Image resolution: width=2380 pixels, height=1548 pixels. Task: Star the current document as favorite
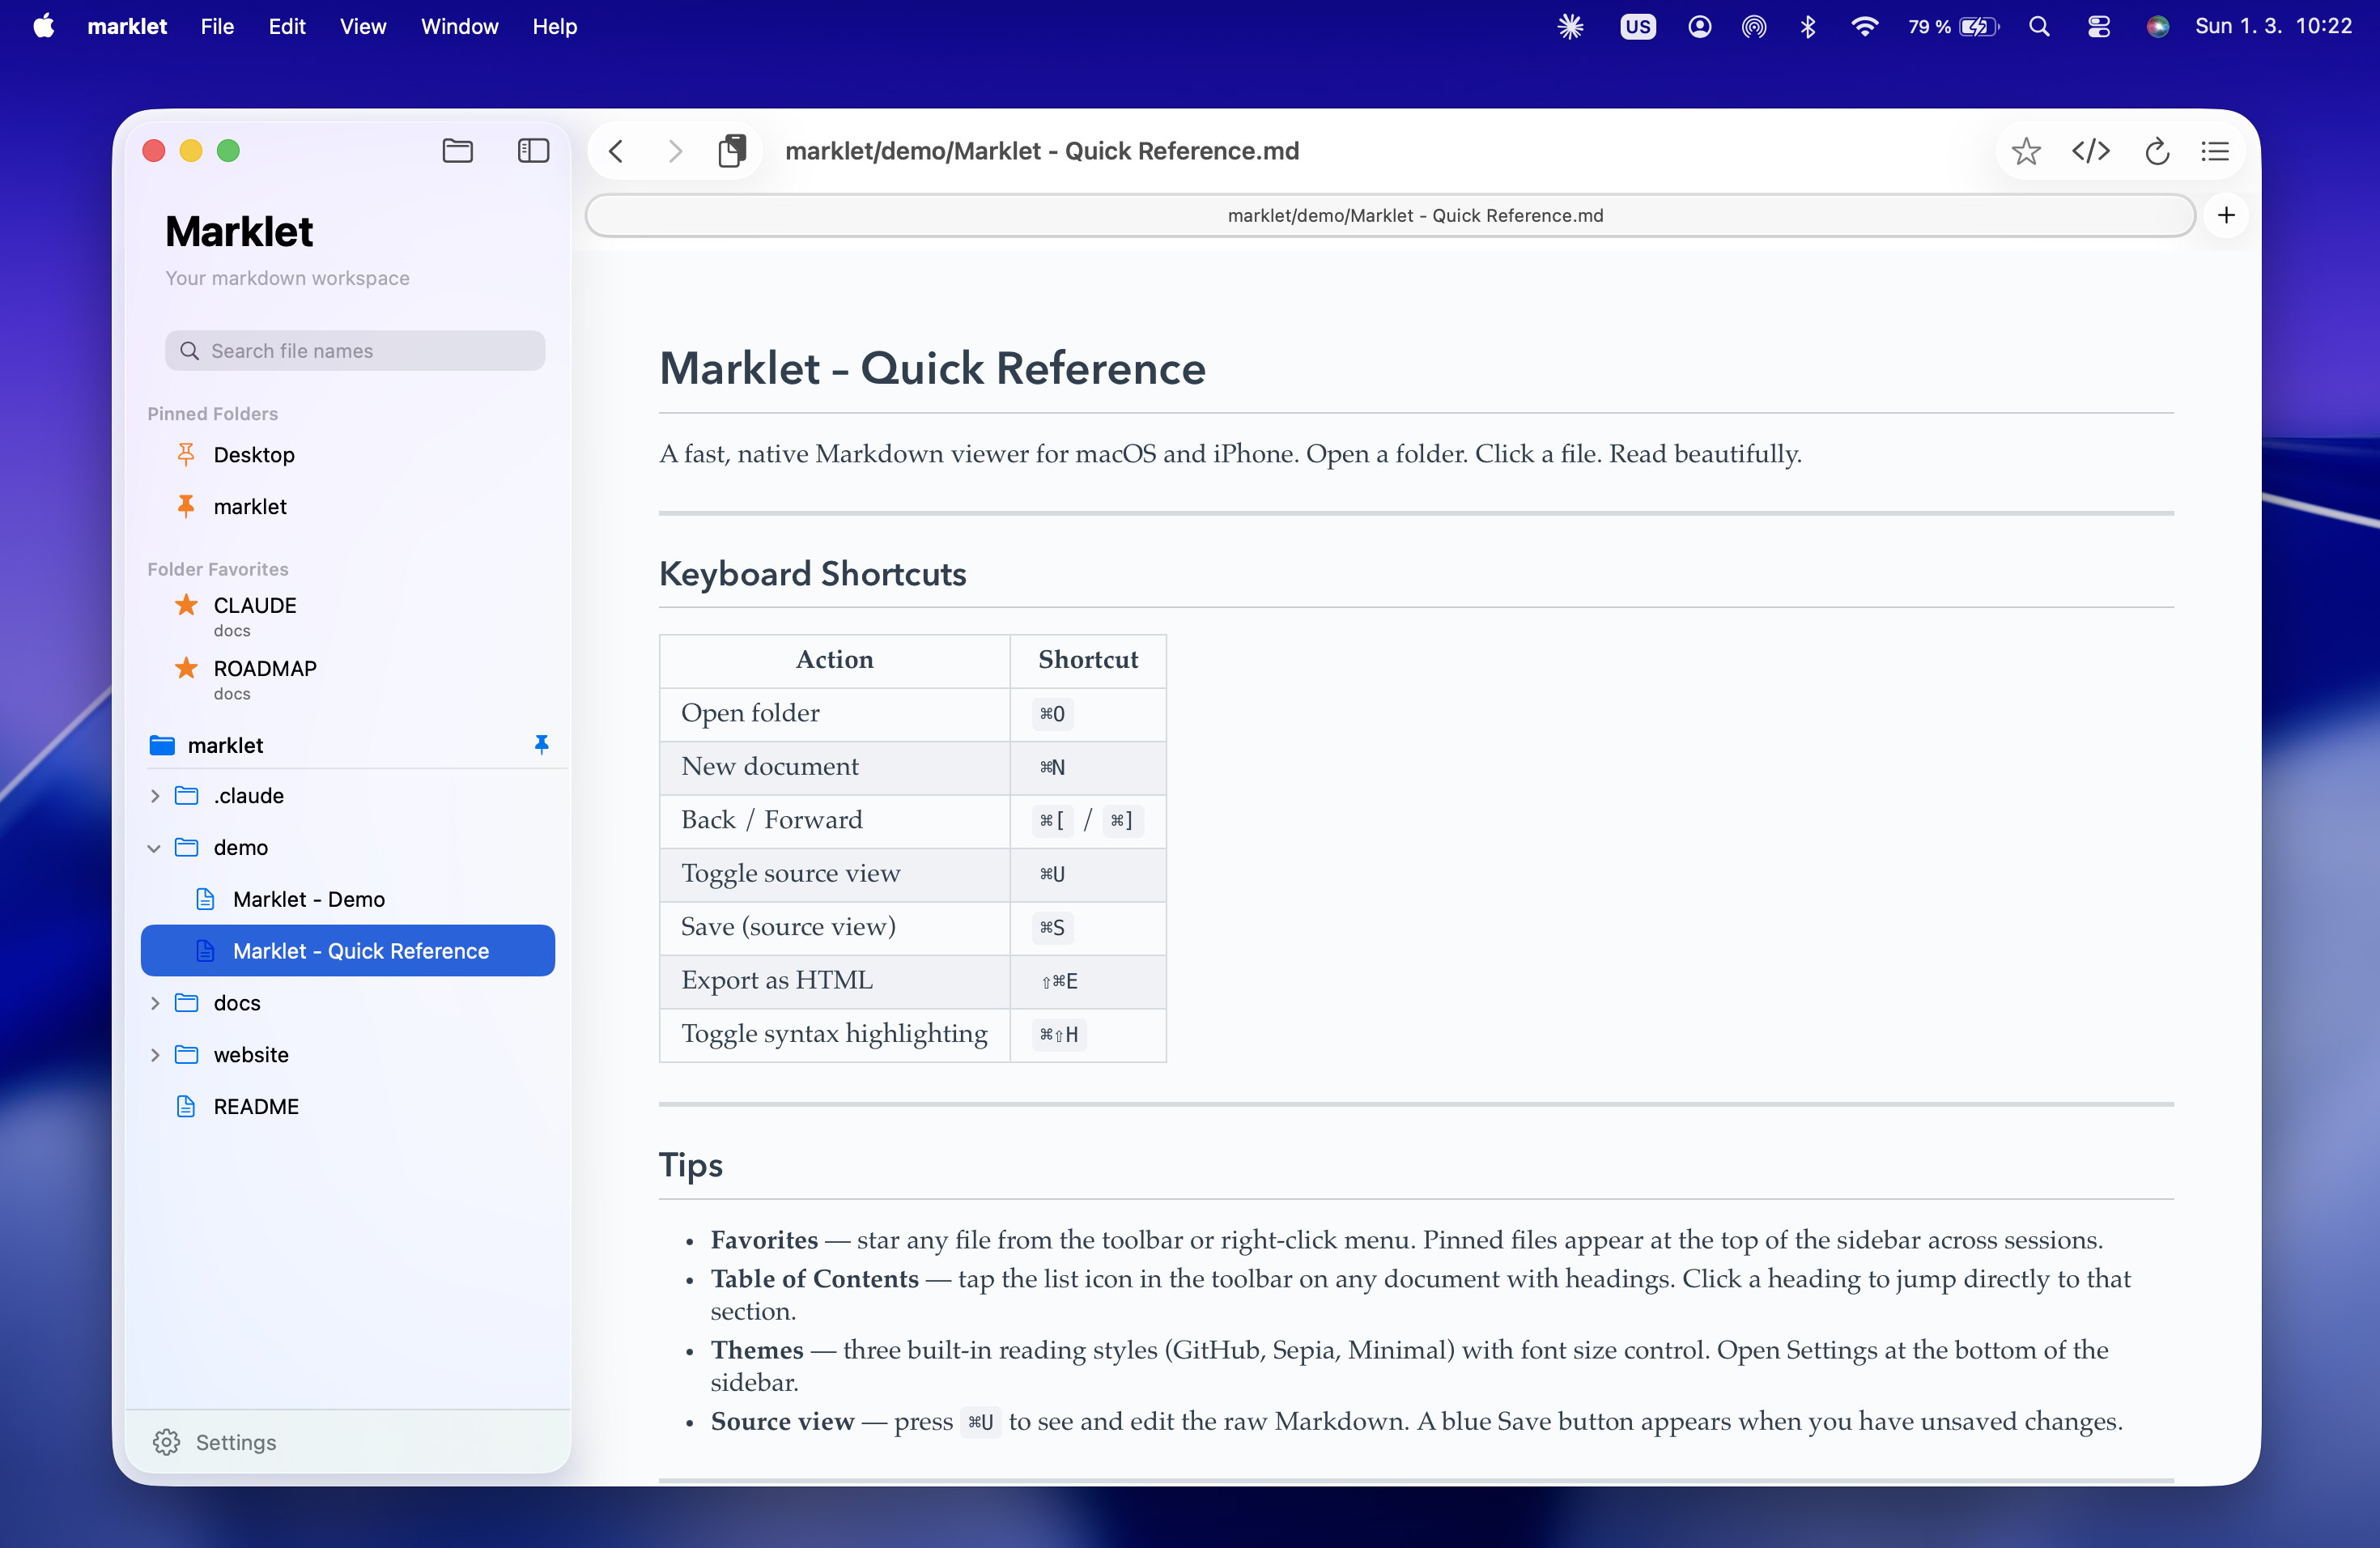click(x=2026, y=151)
